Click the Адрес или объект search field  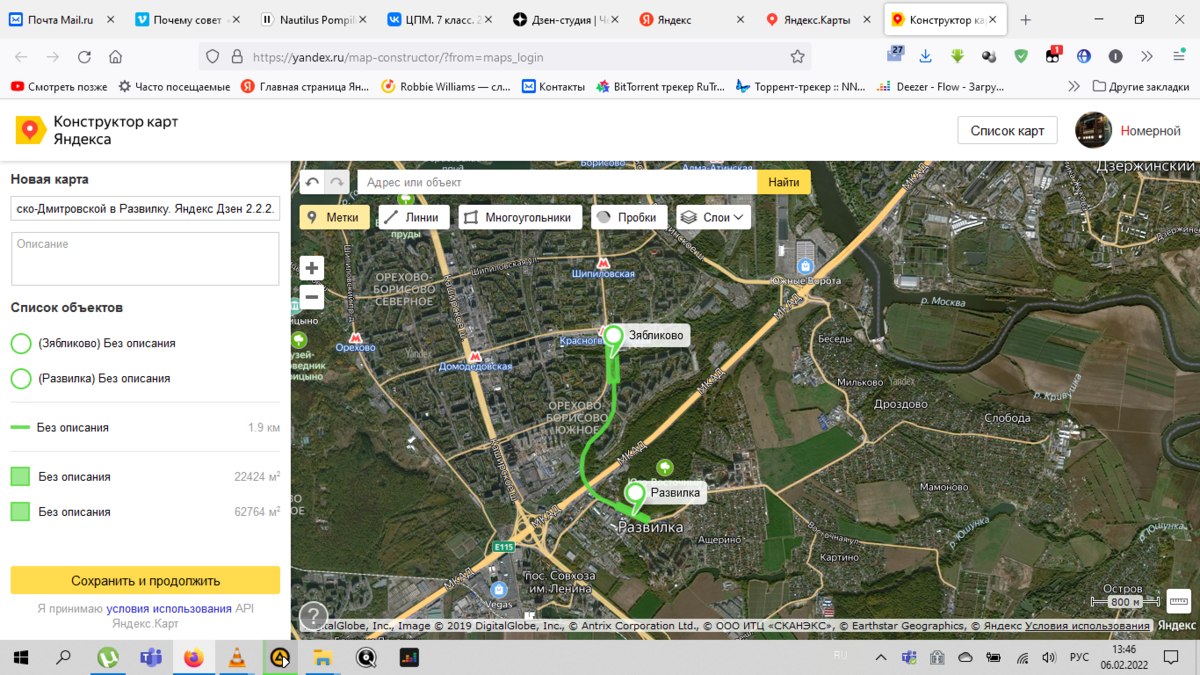coord(557,182)
